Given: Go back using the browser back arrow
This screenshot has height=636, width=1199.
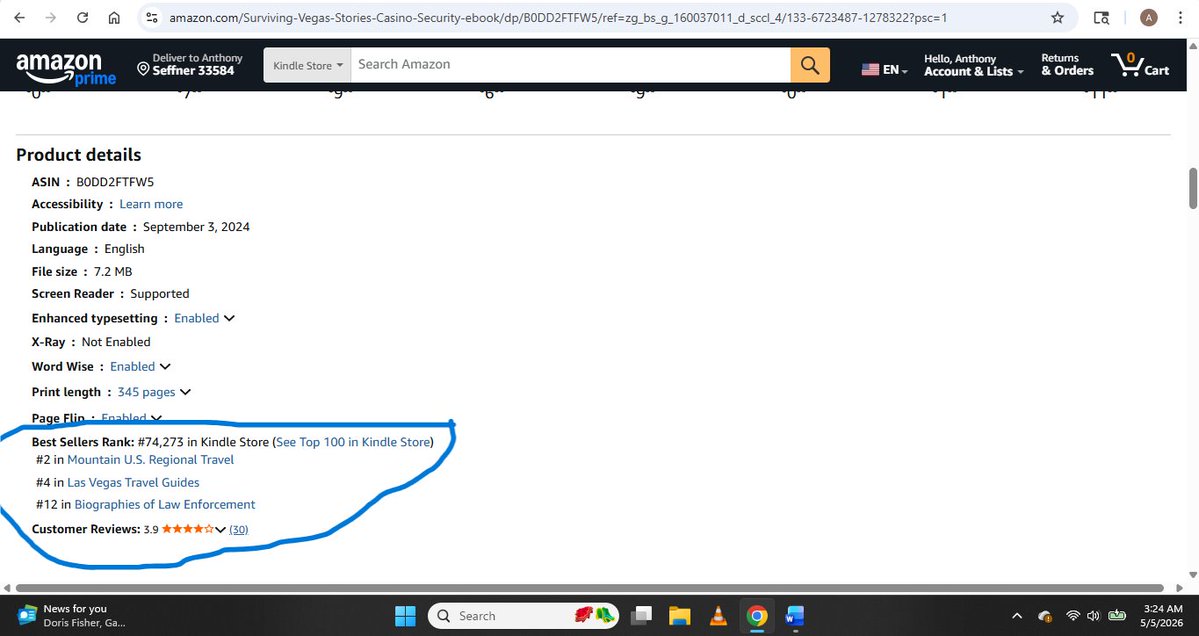Looking at the screenshot, I should click(x=20, y=18).
